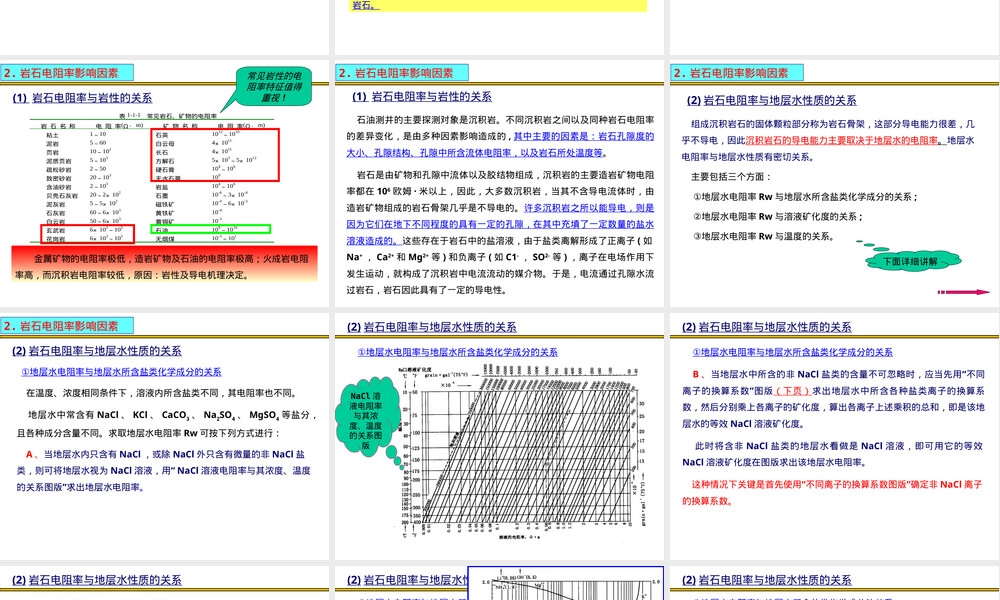Click the paragraph '此时将含非 NaCl 盐类的地层水'
The width and height of the screenshot is (1000, 600).
832,454
